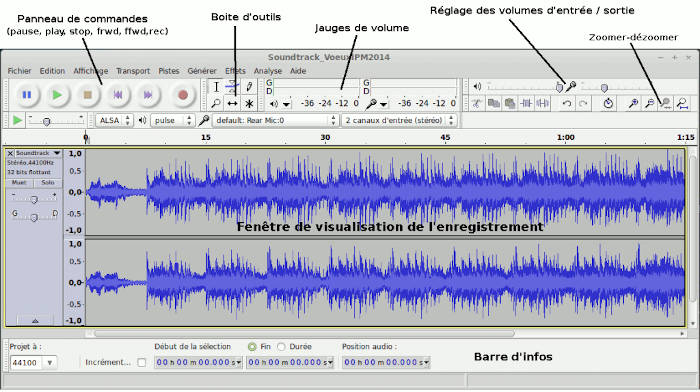Toggle the Solo button on the track
Image resolution: width=700 pixels, height=392 pixels.
(x=48, y=183)
